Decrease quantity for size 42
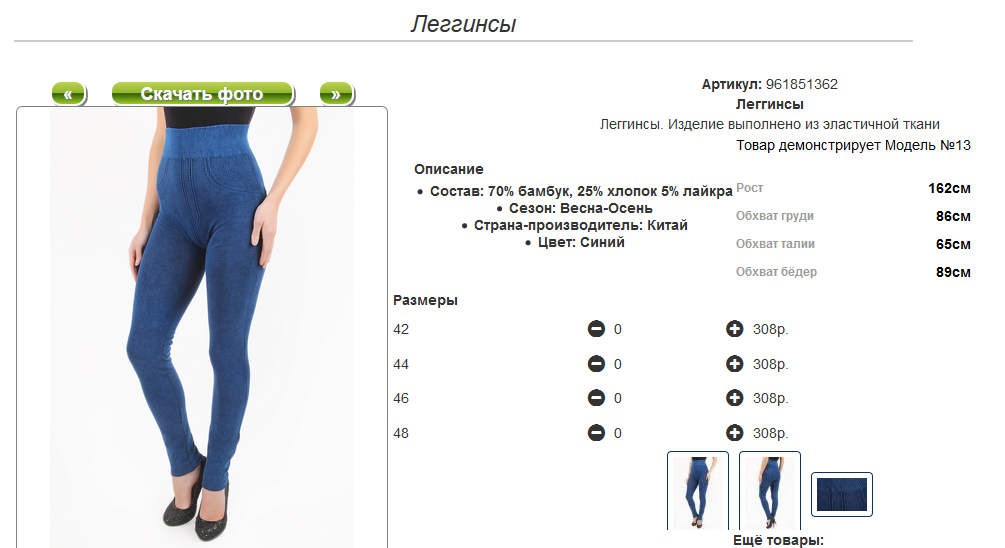1005x548 pixels. tap(596, 329)
